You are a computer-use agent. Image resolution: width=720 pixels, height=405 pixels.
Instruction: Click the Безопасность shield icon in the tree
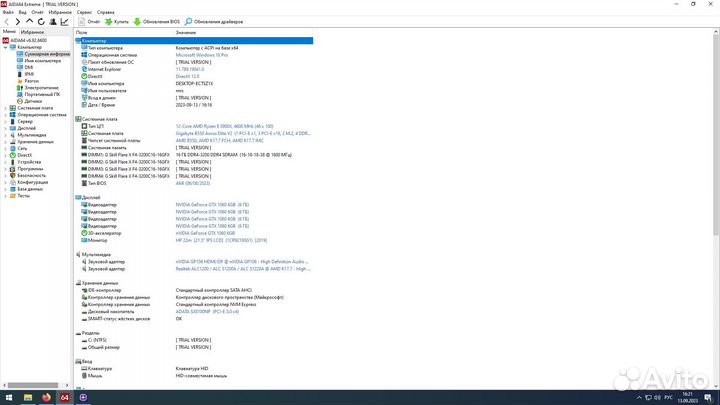pos(12,175)
